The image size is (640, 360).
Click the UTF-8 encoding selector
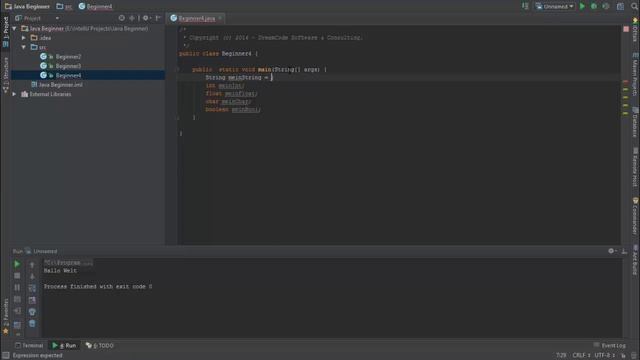point(604,356)
